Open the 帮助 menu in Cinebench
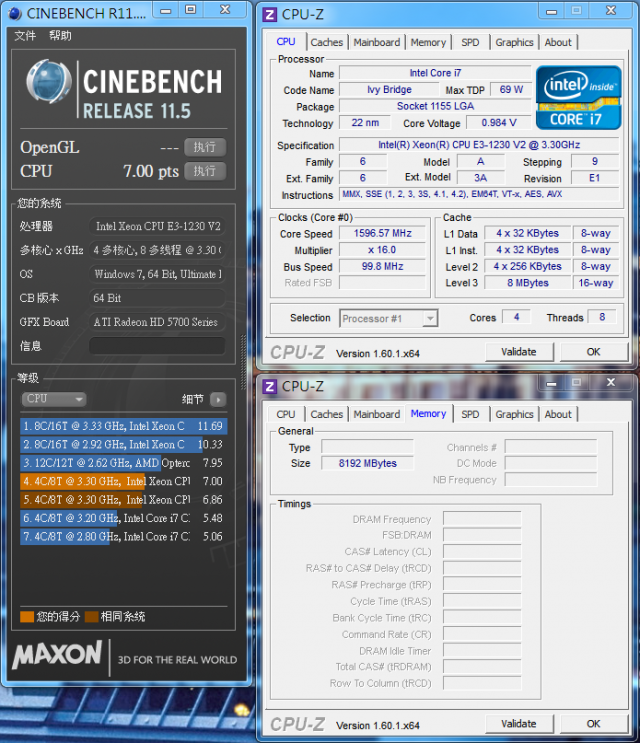This screenshot has width=640, height=744. pyautogui.click(x=60, y=36)
